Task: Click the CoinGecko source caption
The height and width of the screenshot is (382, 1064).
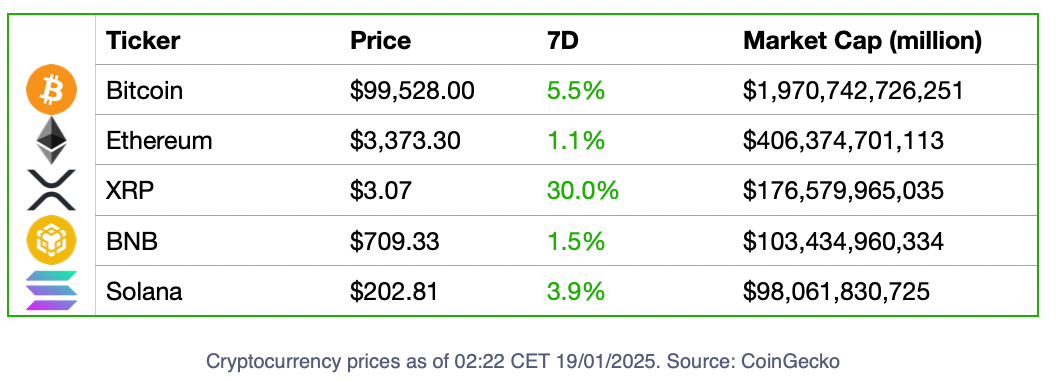Action: 522,360
